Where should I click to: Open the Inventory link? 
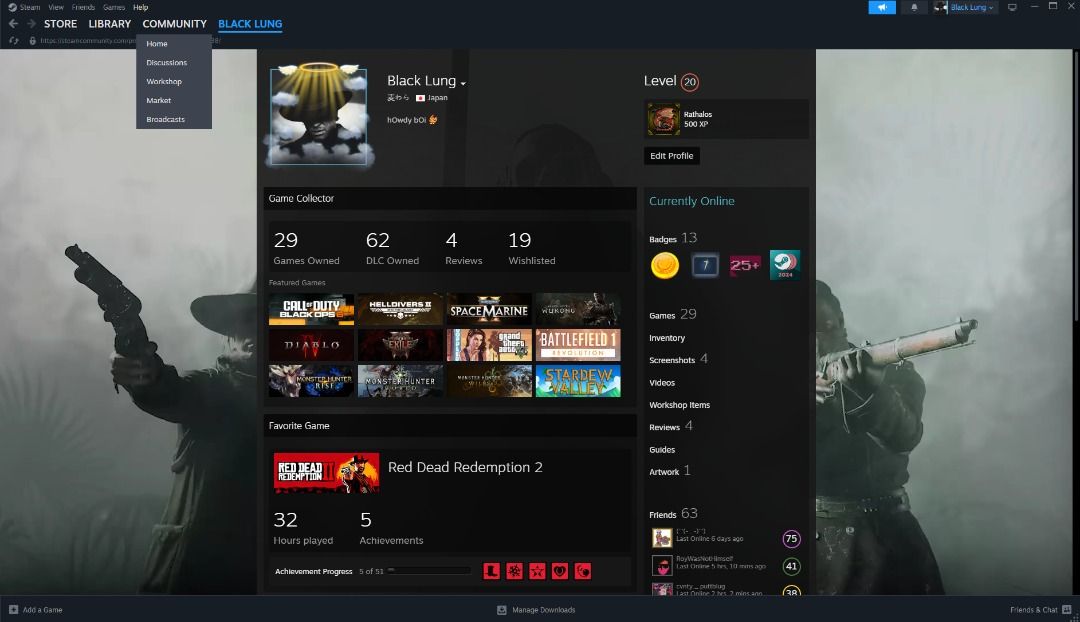click(x=667, y=338)
